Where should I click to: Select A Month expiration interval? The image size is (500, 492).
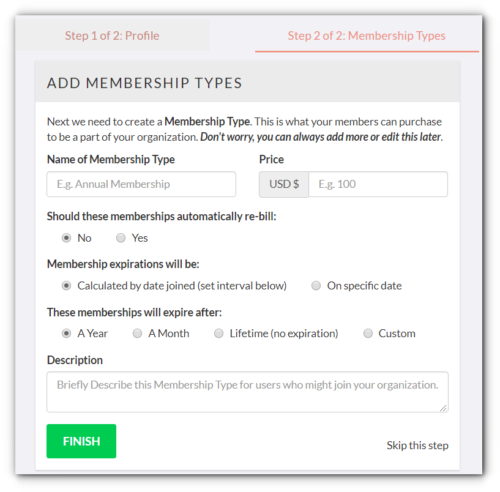coord(137,333)
